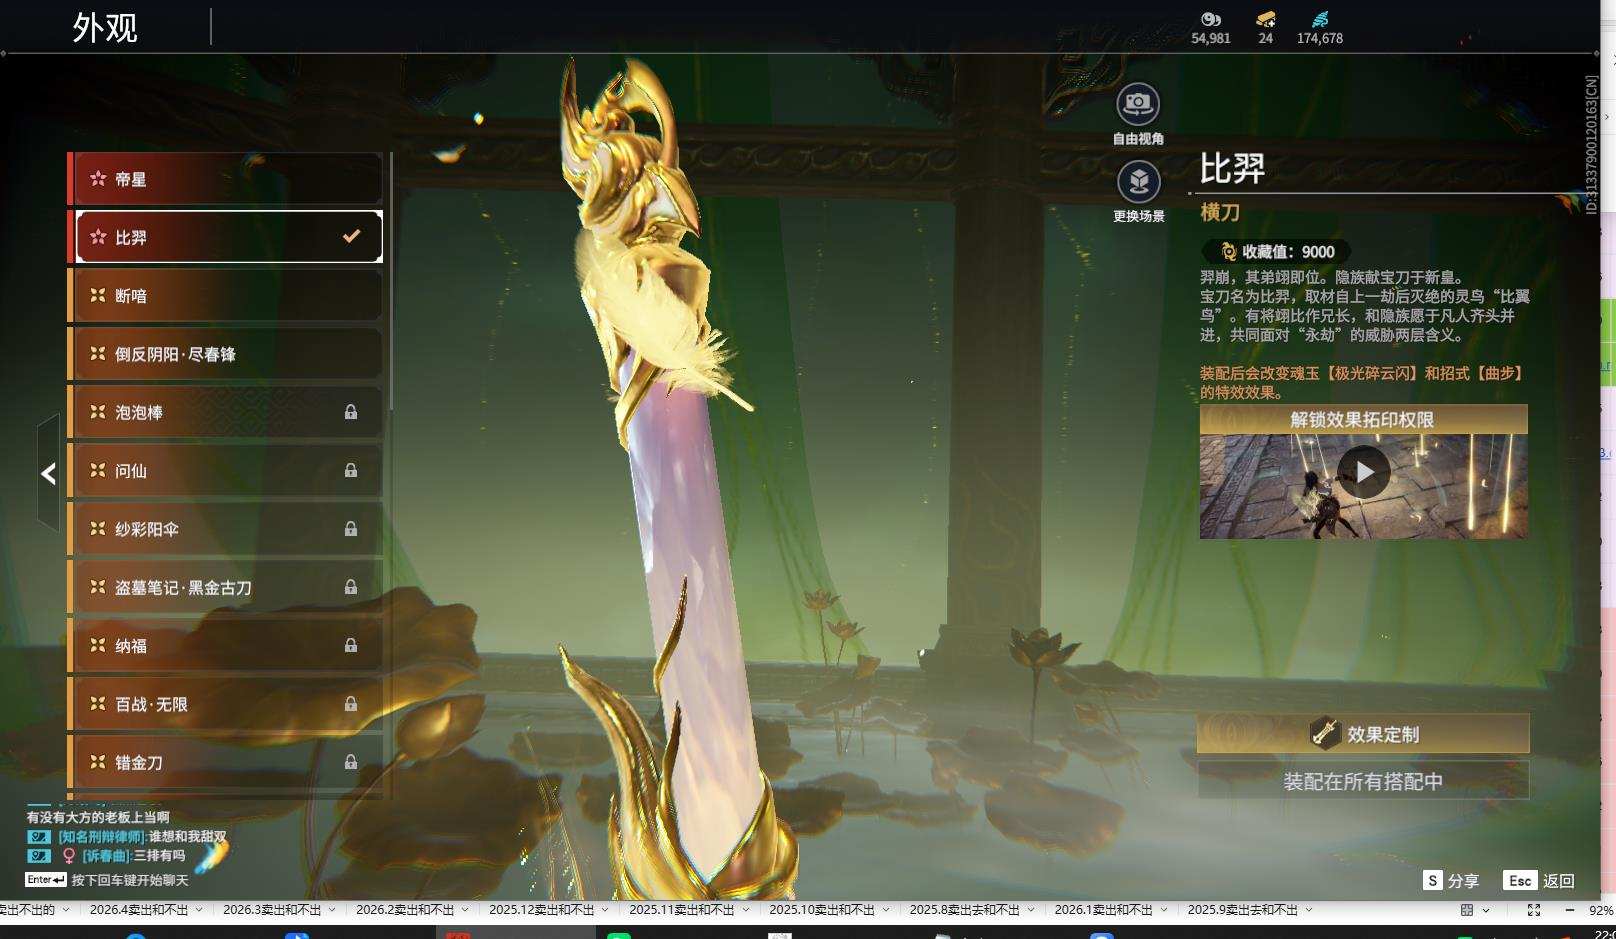Screen dimensions: 1616x939
Task: Click the 分享 share button
Action: tap(1451, 881)
